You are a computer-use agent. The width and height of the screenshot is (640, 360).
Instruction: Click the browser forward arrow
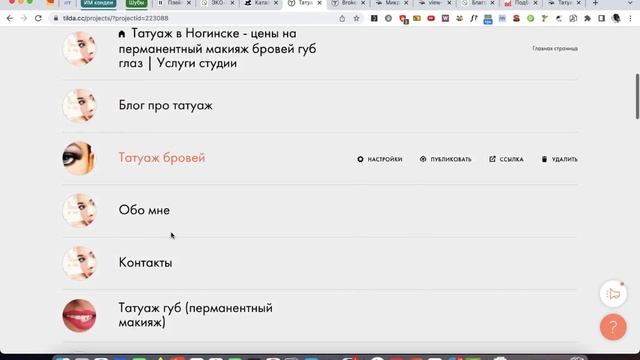pyautogui.click(x=24, y=18)
